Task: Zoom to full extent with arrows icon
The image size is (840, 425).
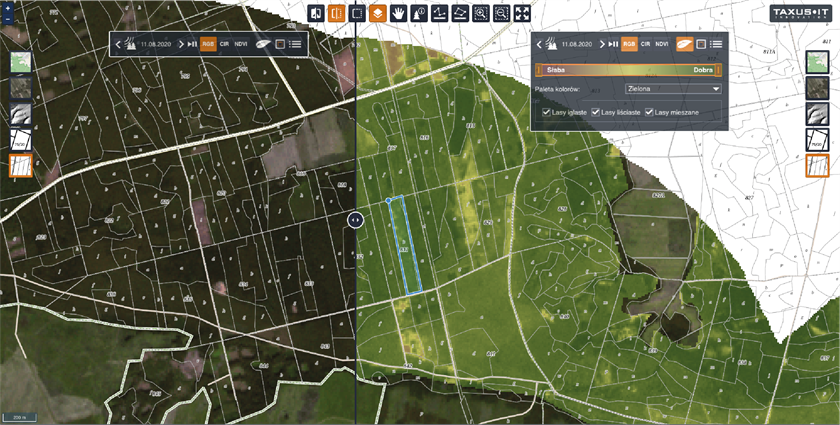Action: click(524, 13)
